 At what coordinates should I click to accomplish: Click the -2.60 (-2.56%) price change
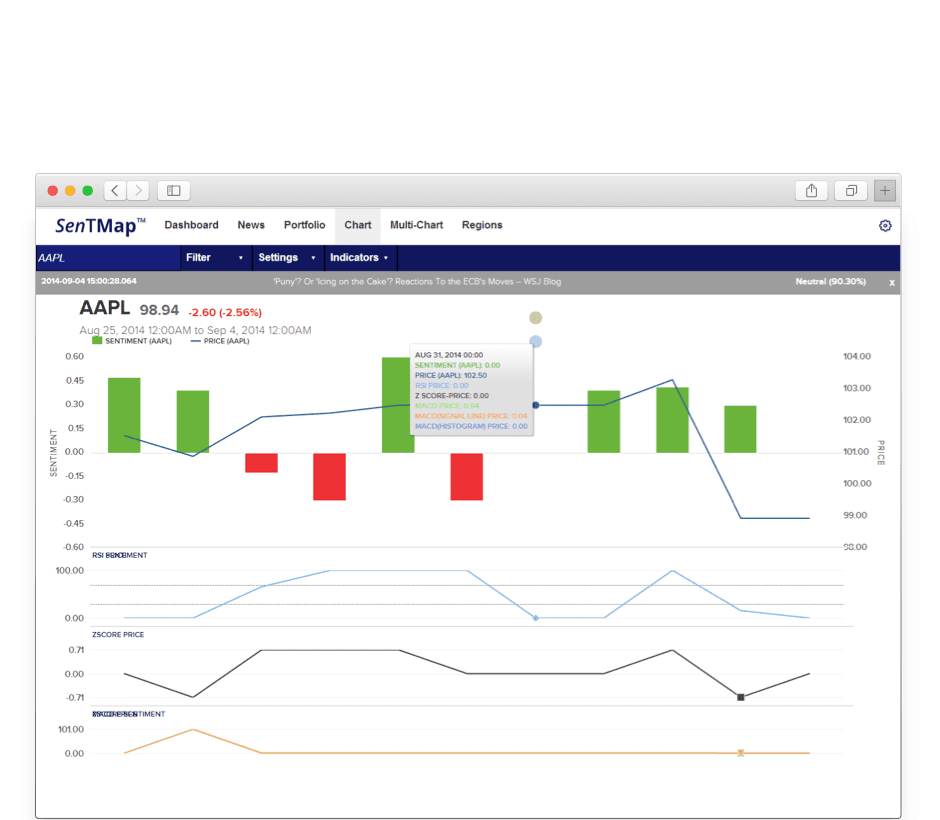[x=225, y=312]
